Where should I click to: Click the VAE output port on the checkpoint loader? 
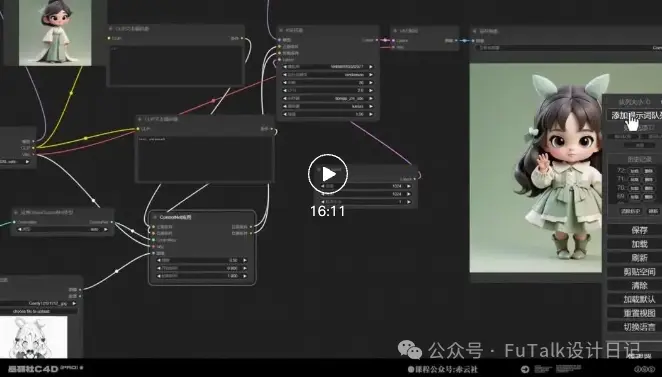tap(33, 155)
